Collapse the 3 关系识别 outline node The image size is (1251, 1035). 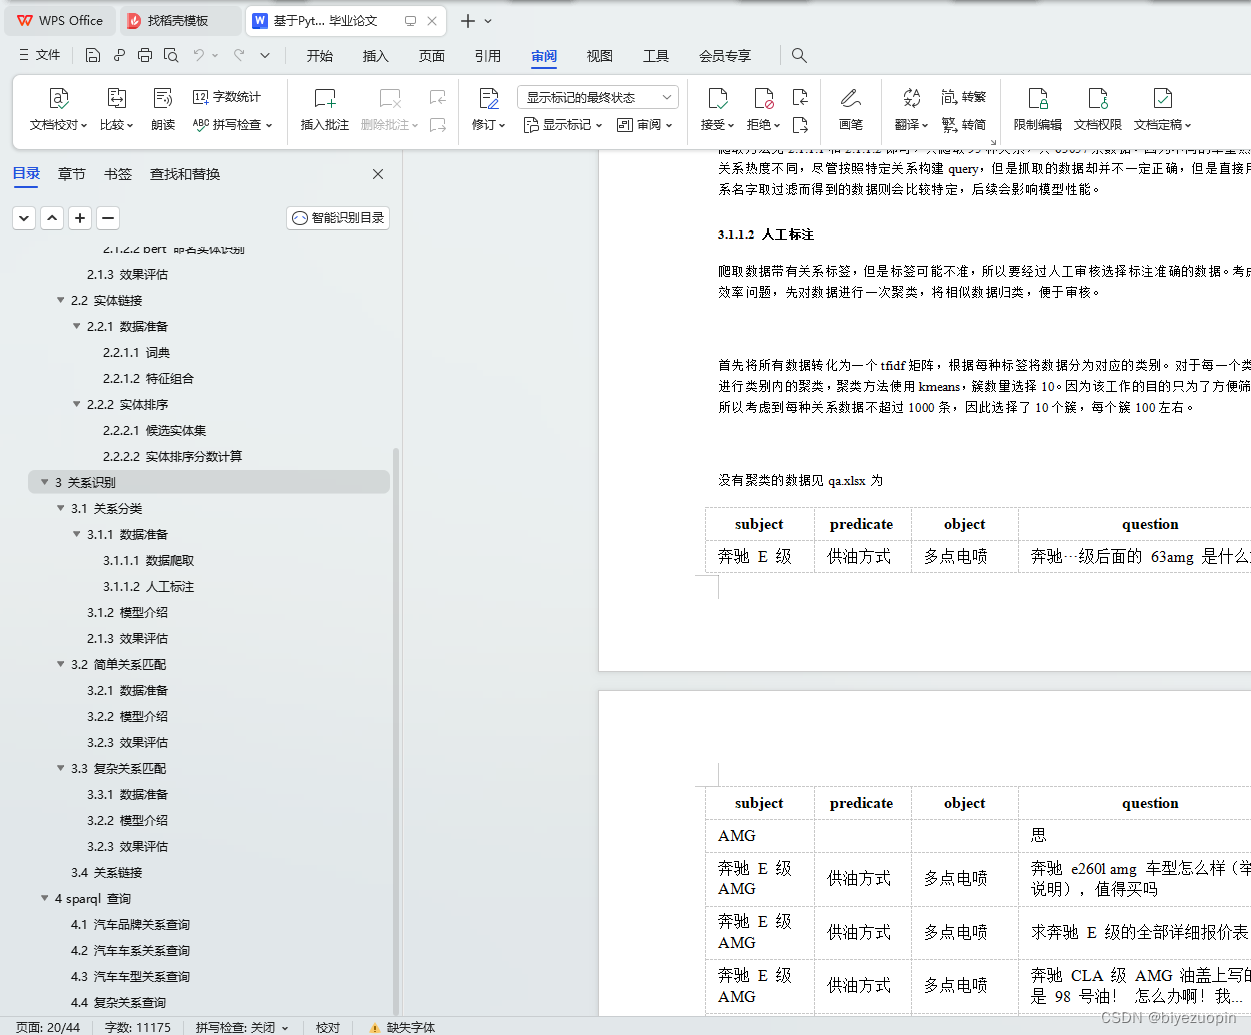(44, 482)
